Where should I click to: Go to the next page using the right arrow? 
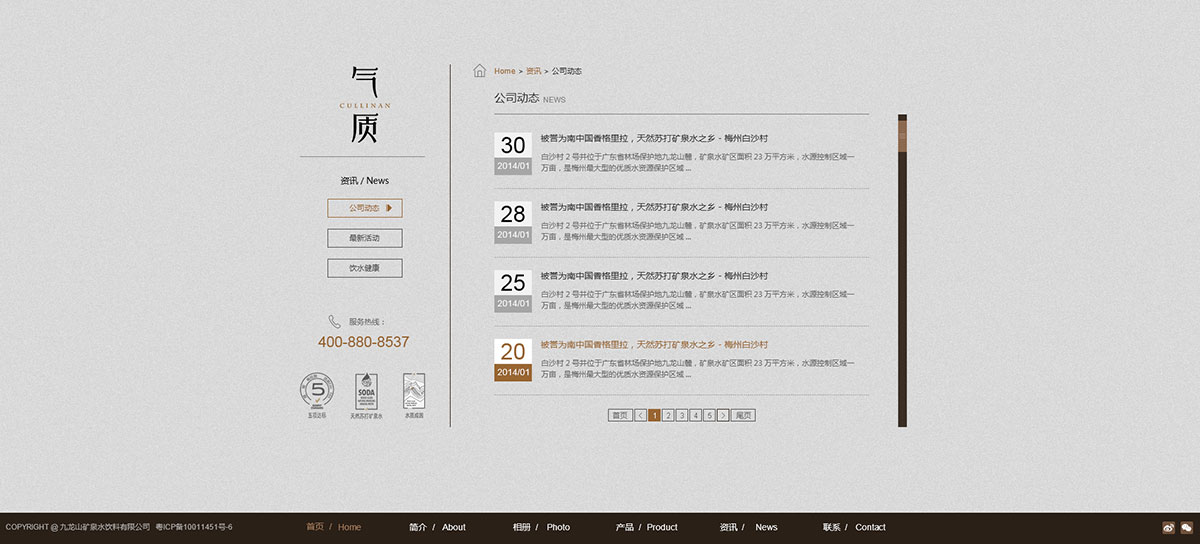pyautogui.click(x=723, y=415)
